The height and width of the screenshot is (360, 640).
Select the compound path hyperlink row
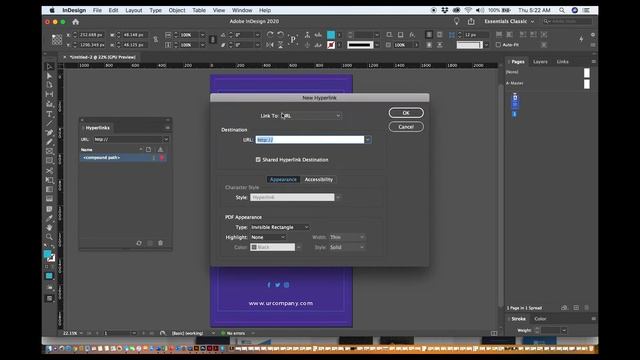(124, 158)
